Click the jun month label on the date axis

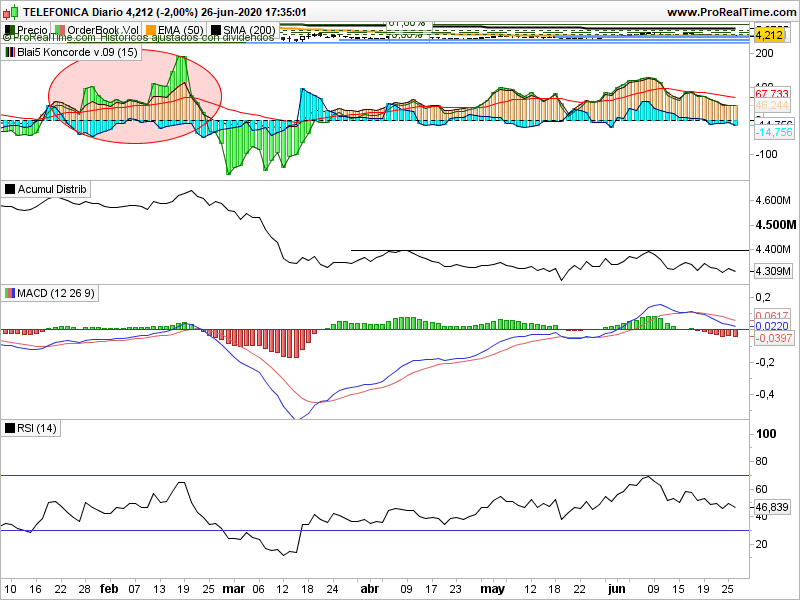[x=616, y=589]
